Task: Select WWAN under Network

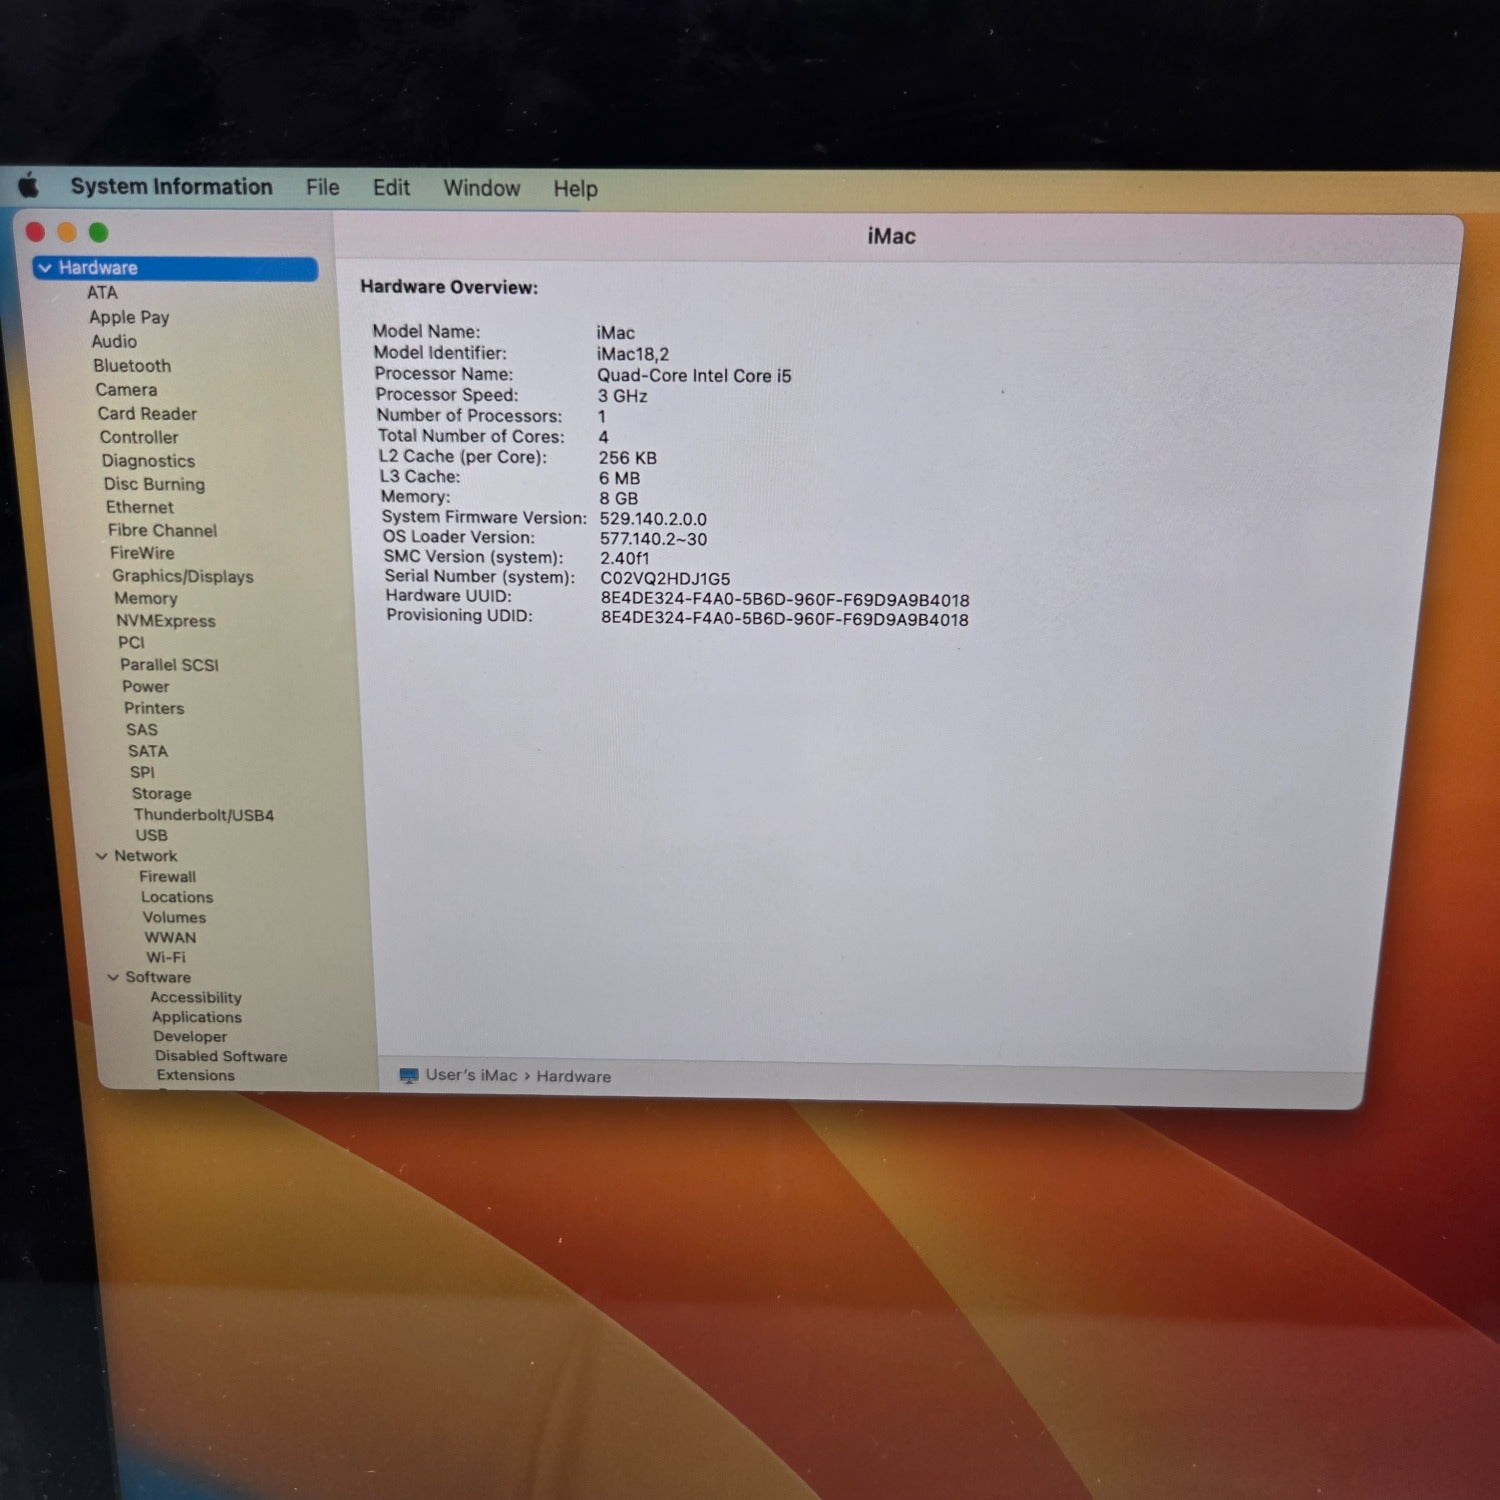Action: click(171, 938)
